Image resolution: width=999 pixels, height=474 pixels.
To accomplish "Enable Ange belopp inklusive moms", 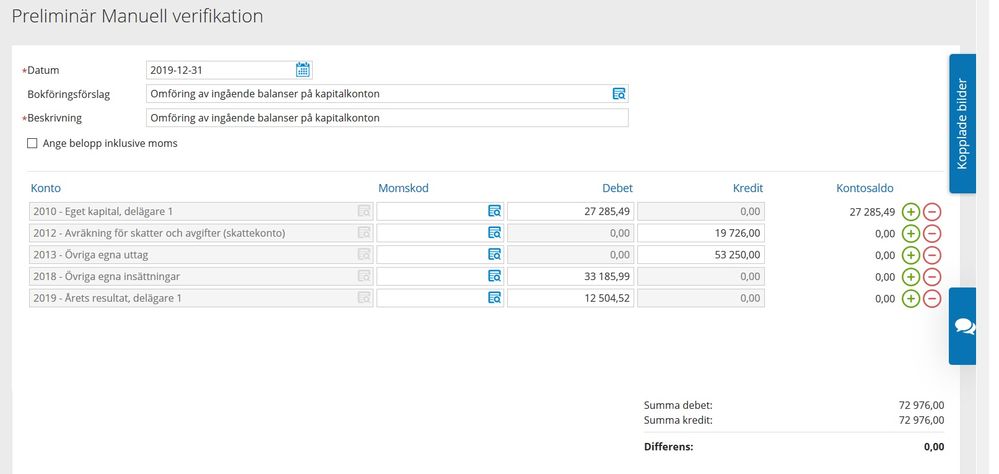I will click(32, 143).
